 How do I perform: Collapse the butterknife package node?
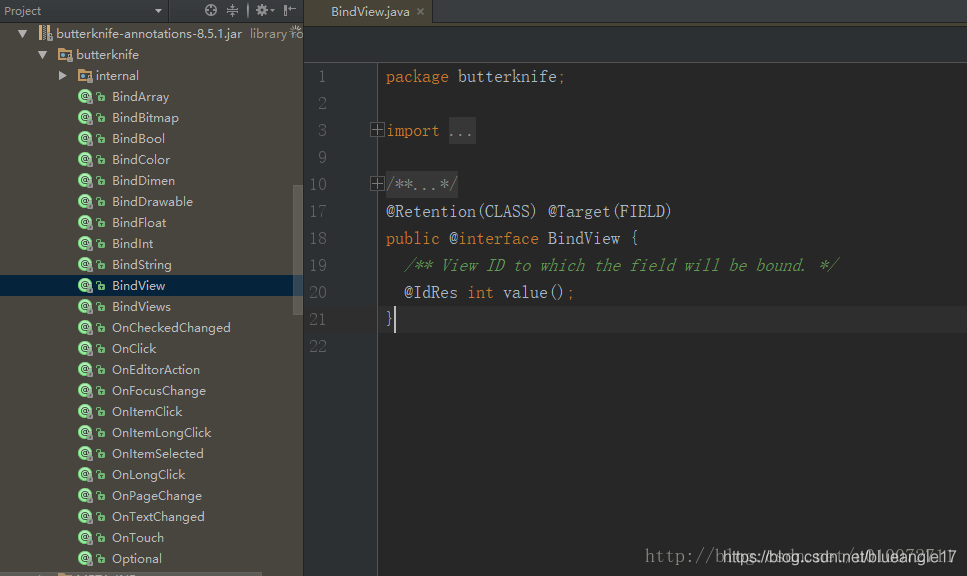43,55
